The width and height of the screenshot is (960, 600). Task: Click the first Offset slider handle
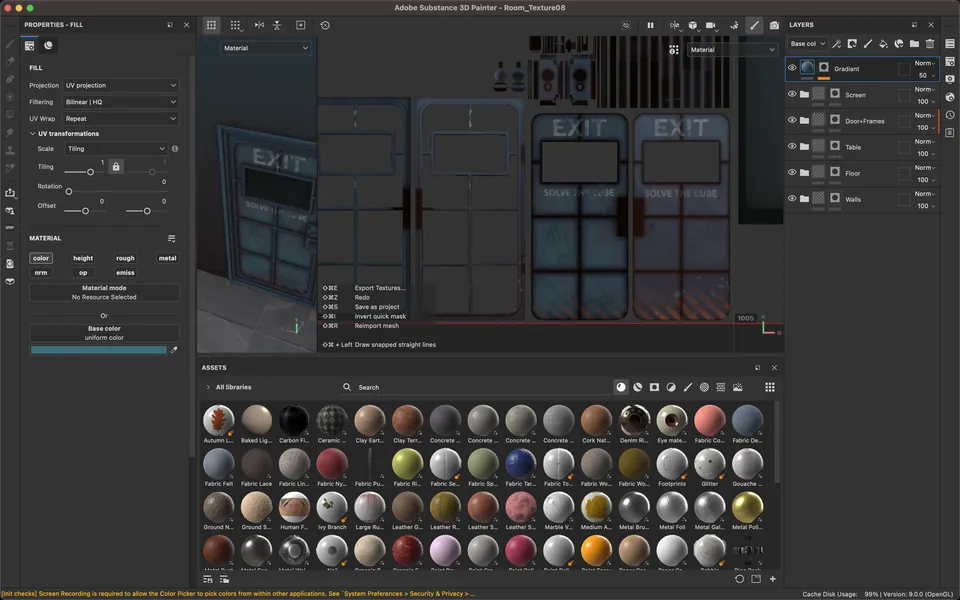85,211
